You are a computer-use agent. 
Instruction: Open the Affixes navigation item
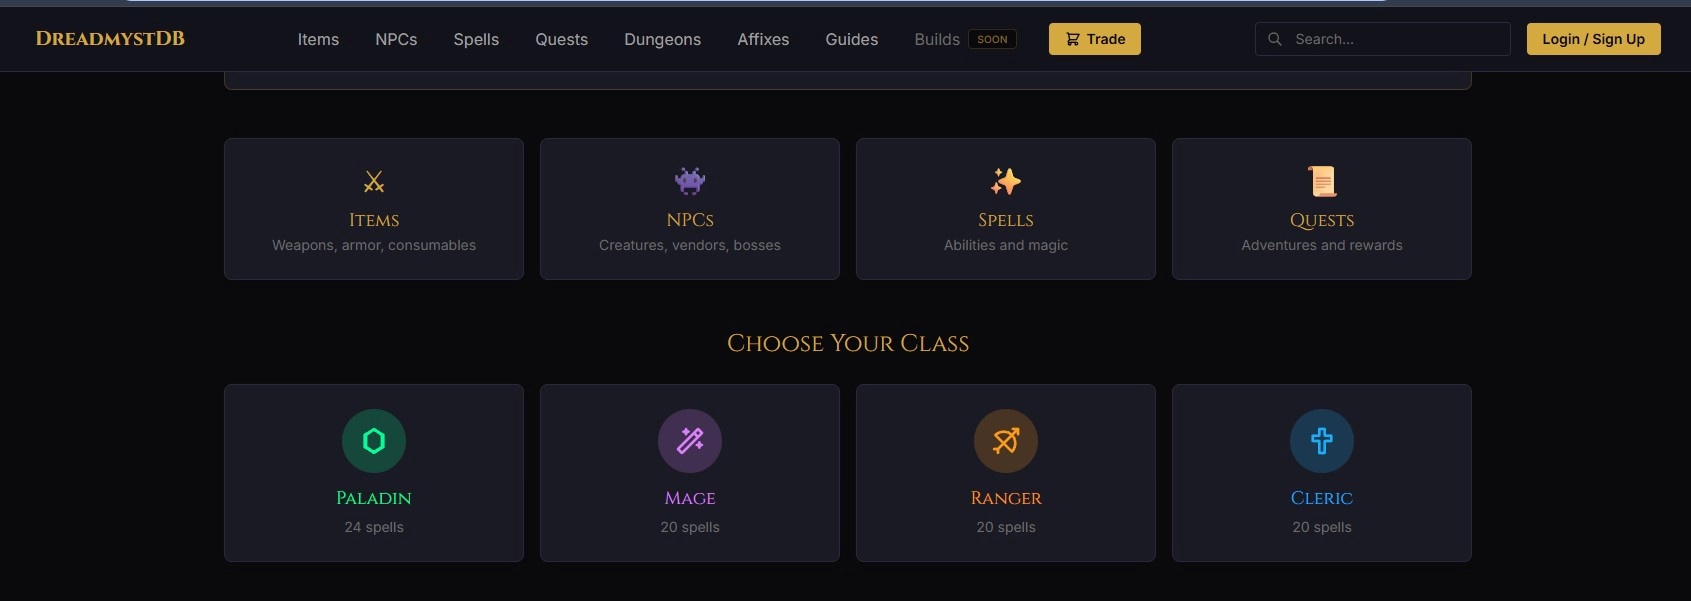(x=763, y=39)
